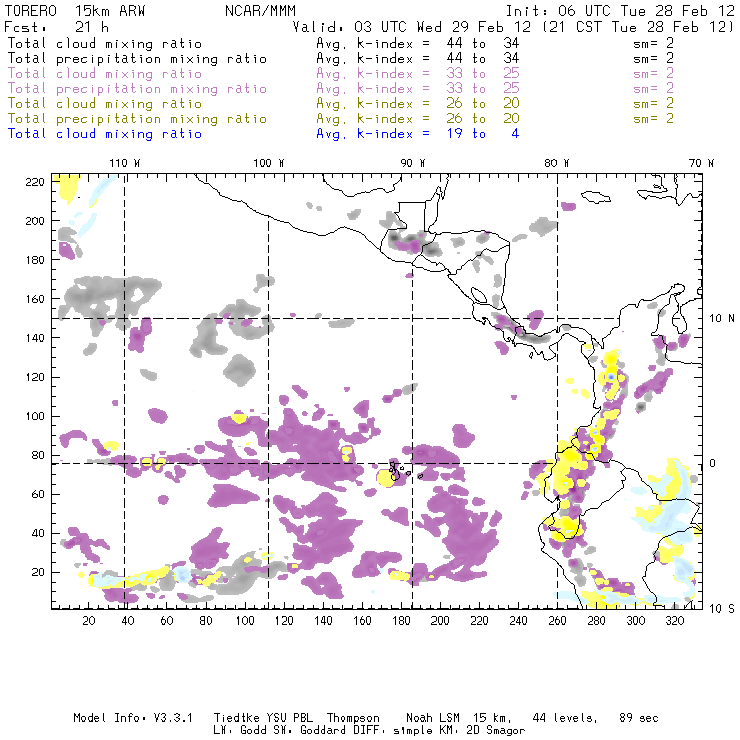Click the "90 W" longitude label
740x740 pixels.
(x=412, y=163)
